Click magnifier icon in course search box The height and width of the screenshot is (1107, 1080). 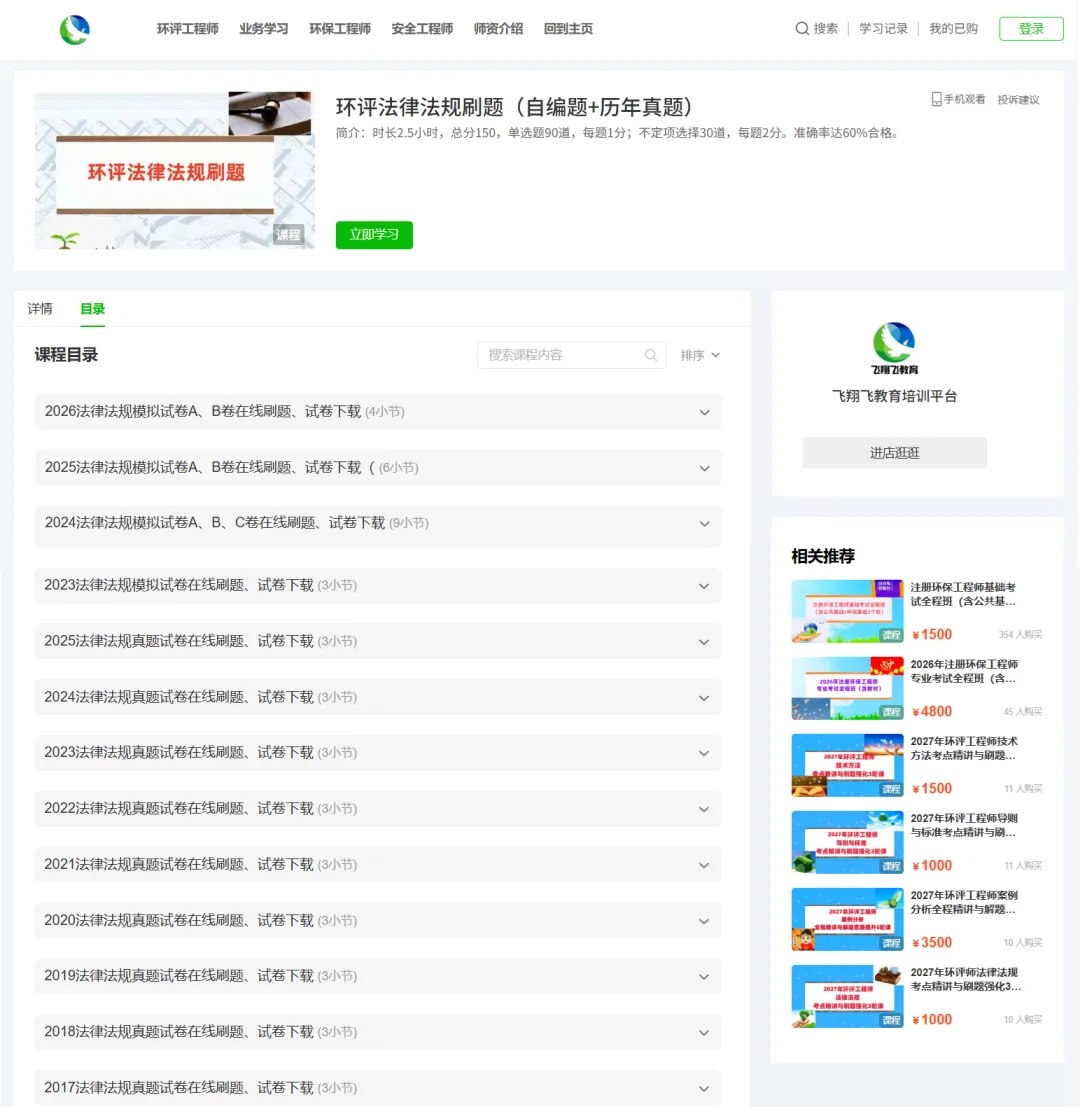coord(650,355)
